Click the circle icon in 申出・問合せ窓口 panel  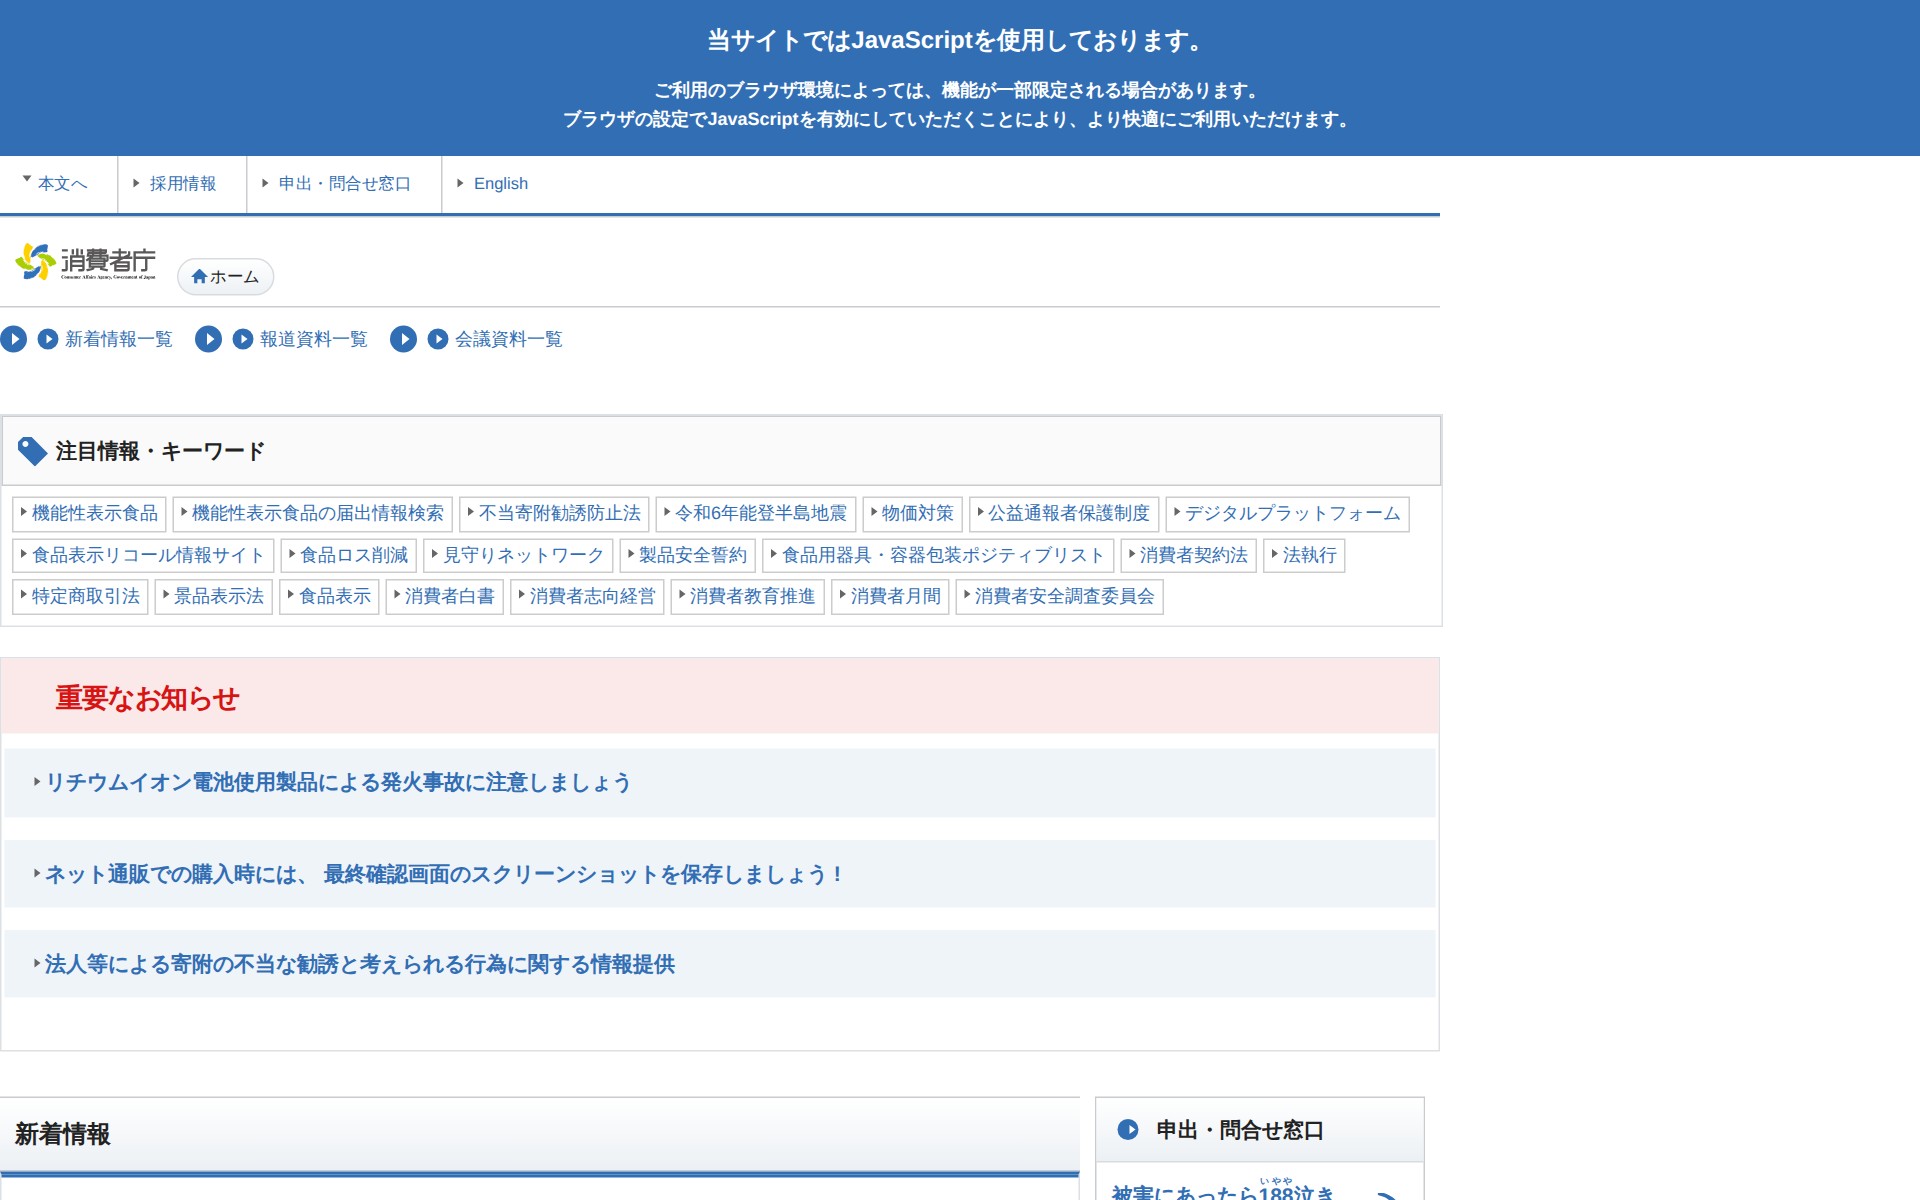[1129, 1130]
